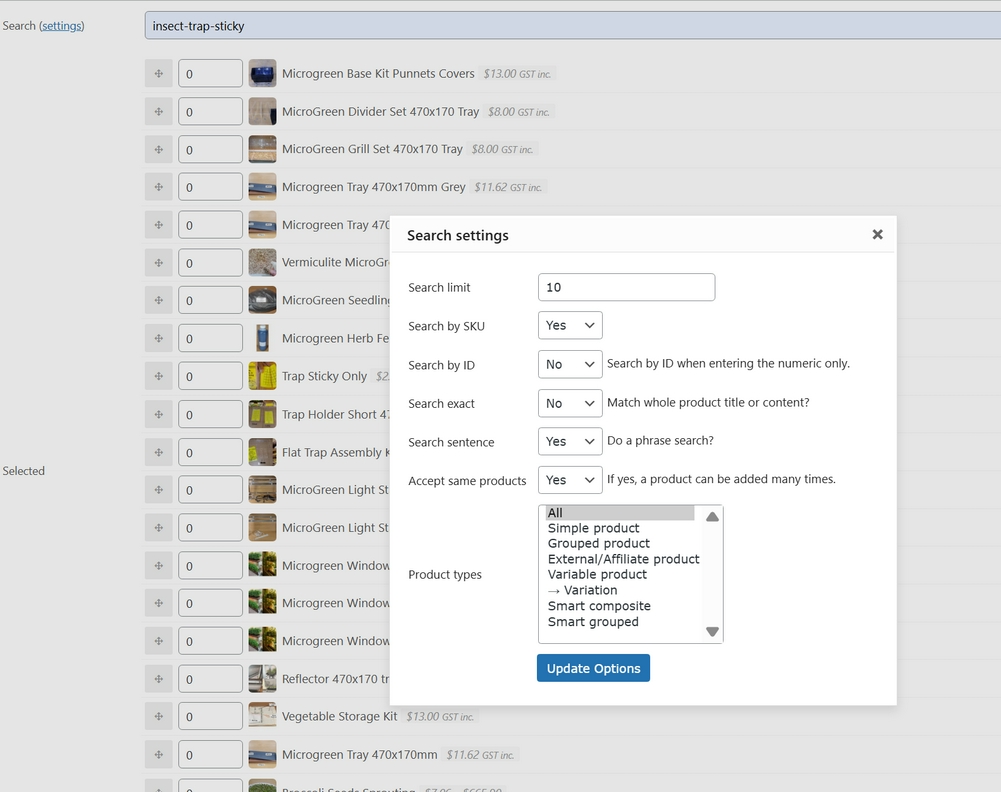Click drag handle for Flat Trap Assembly row
1001x792 pixels.
[158, 452]
